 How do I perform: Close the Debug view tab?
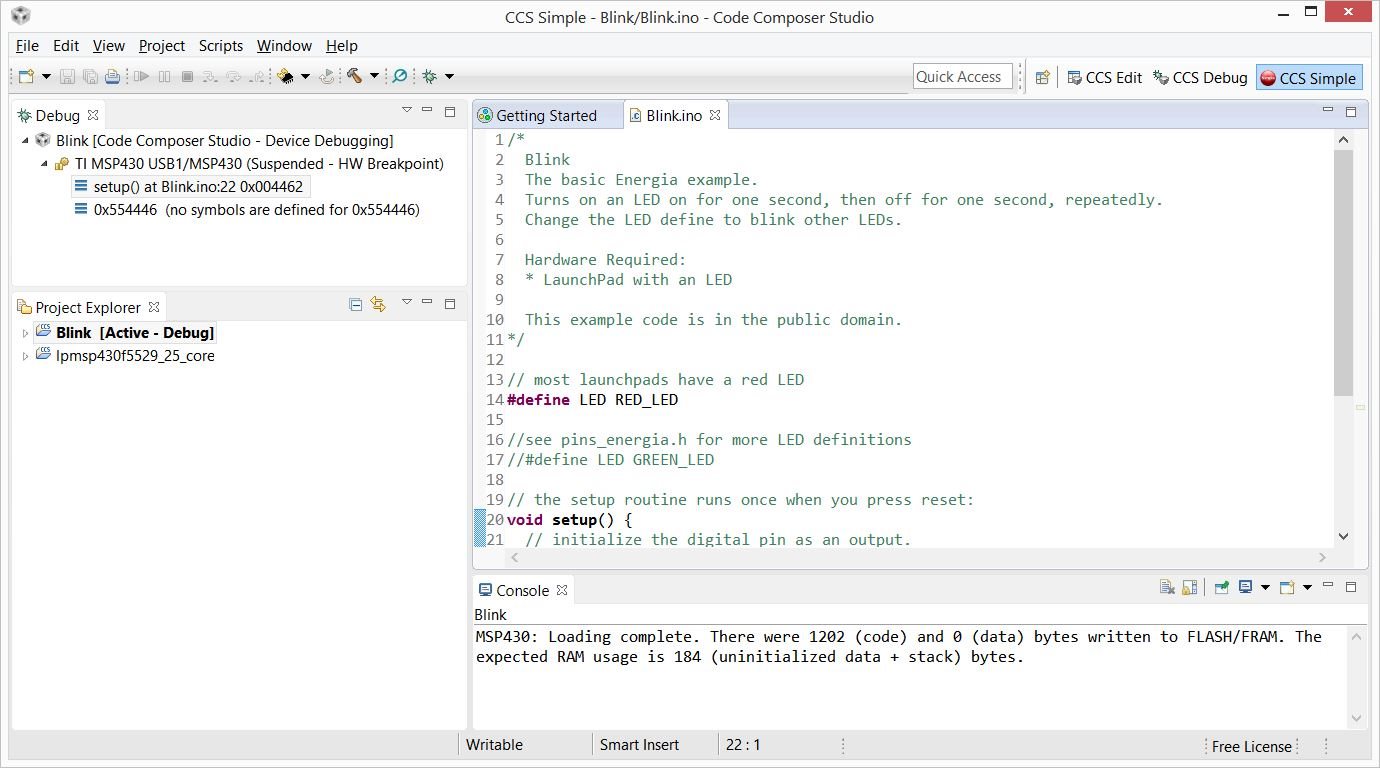[x=93, y=115]
